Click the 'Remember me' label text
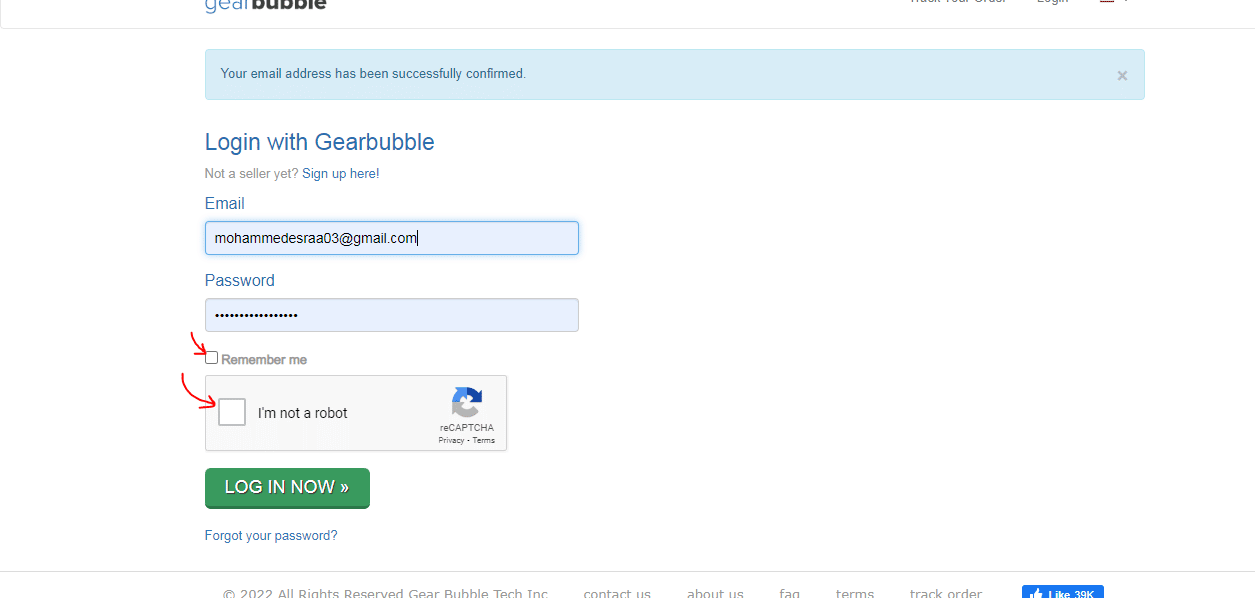 pos(264,359)
